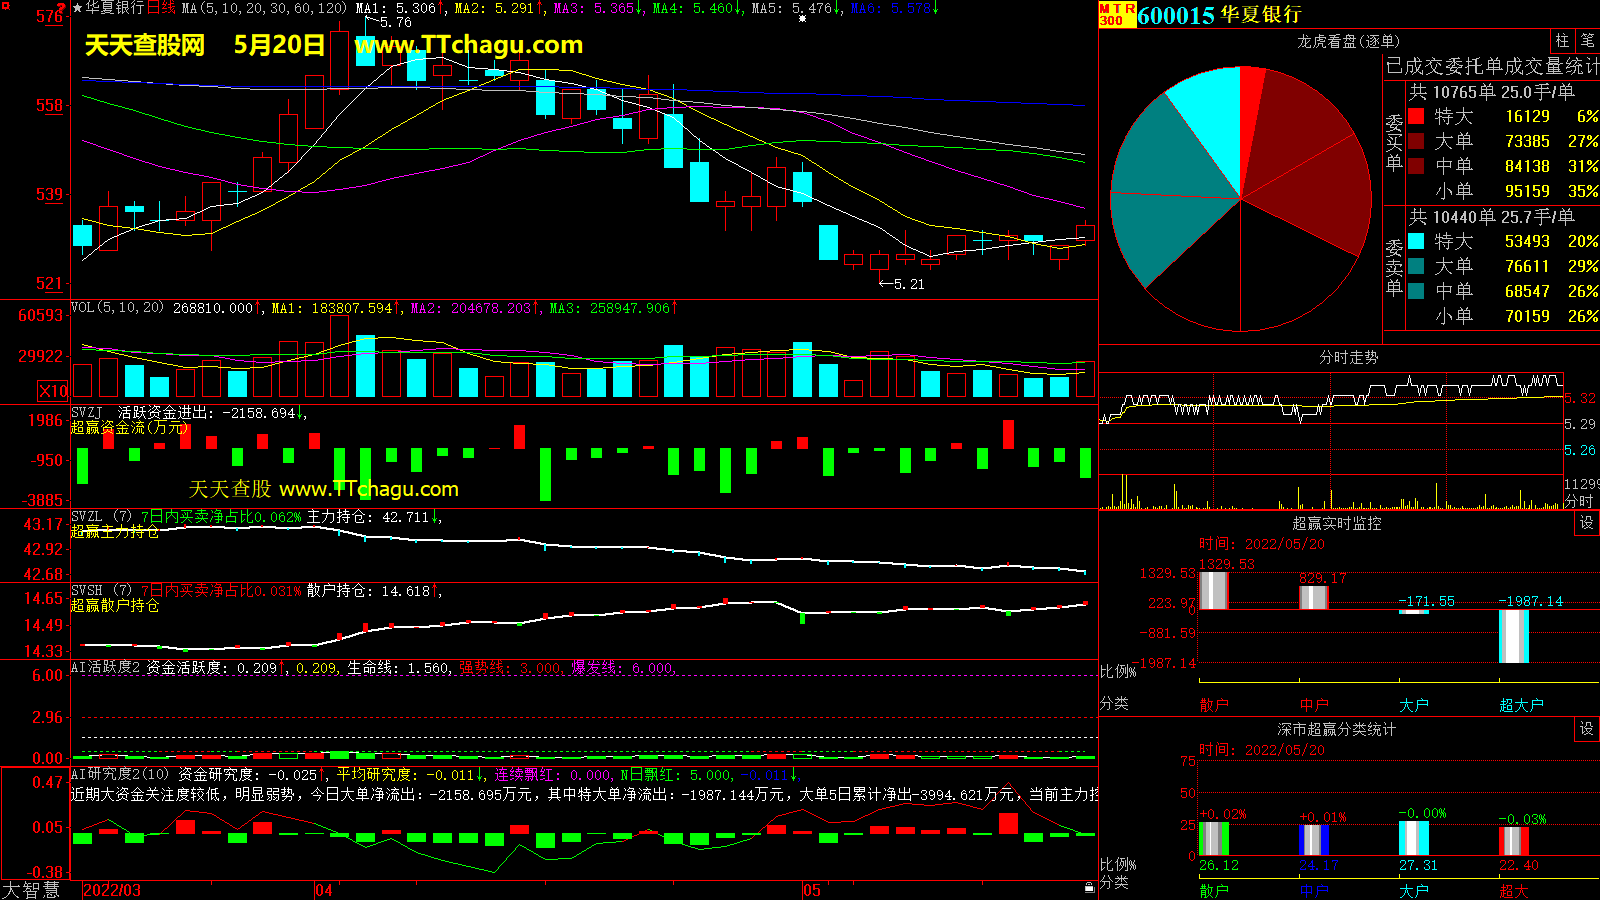
Task: Click the 600015 华夏银行 stock title
Action: tap(1219, 15)
